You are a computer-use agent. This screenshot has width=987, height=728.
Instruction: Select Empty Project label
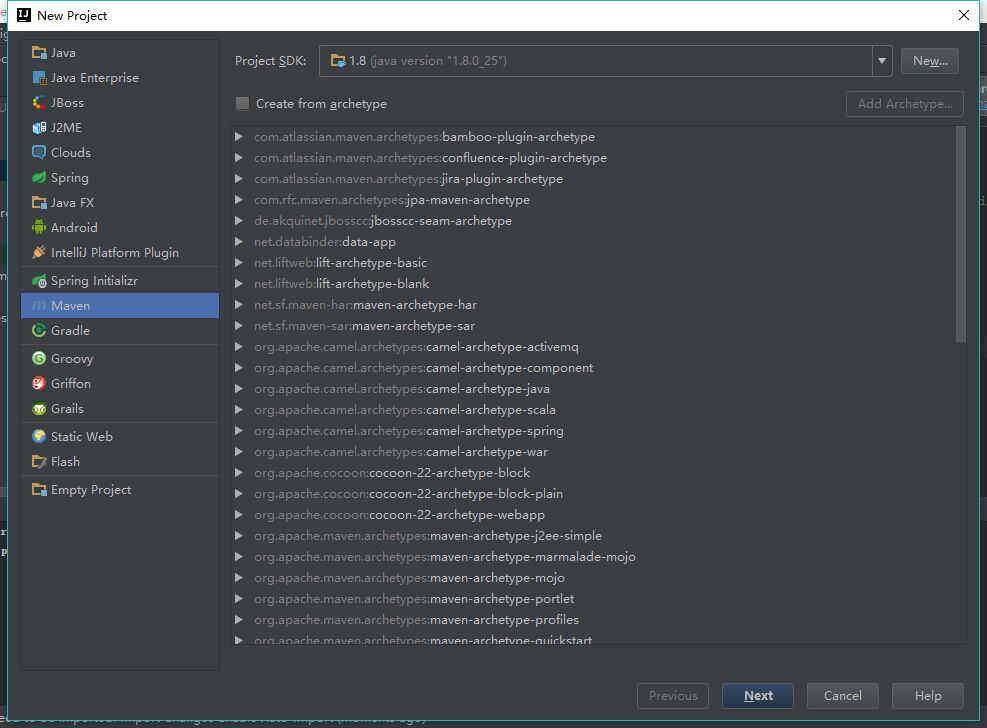[x=91, y=490]
